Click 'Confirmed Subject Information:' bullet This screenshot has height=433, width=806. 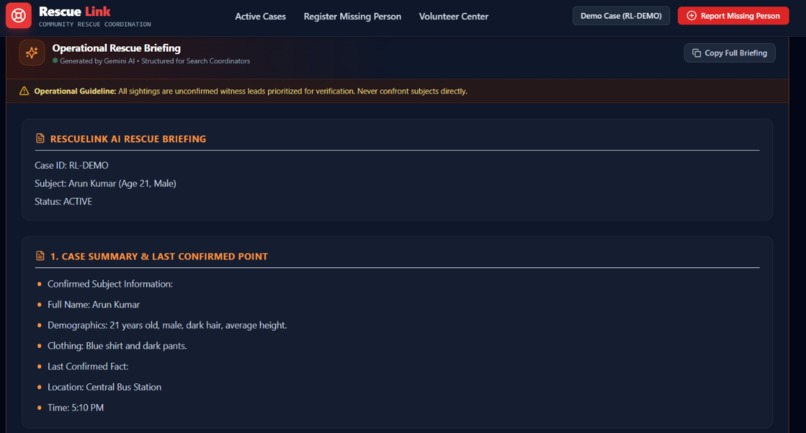pos(110,284)
